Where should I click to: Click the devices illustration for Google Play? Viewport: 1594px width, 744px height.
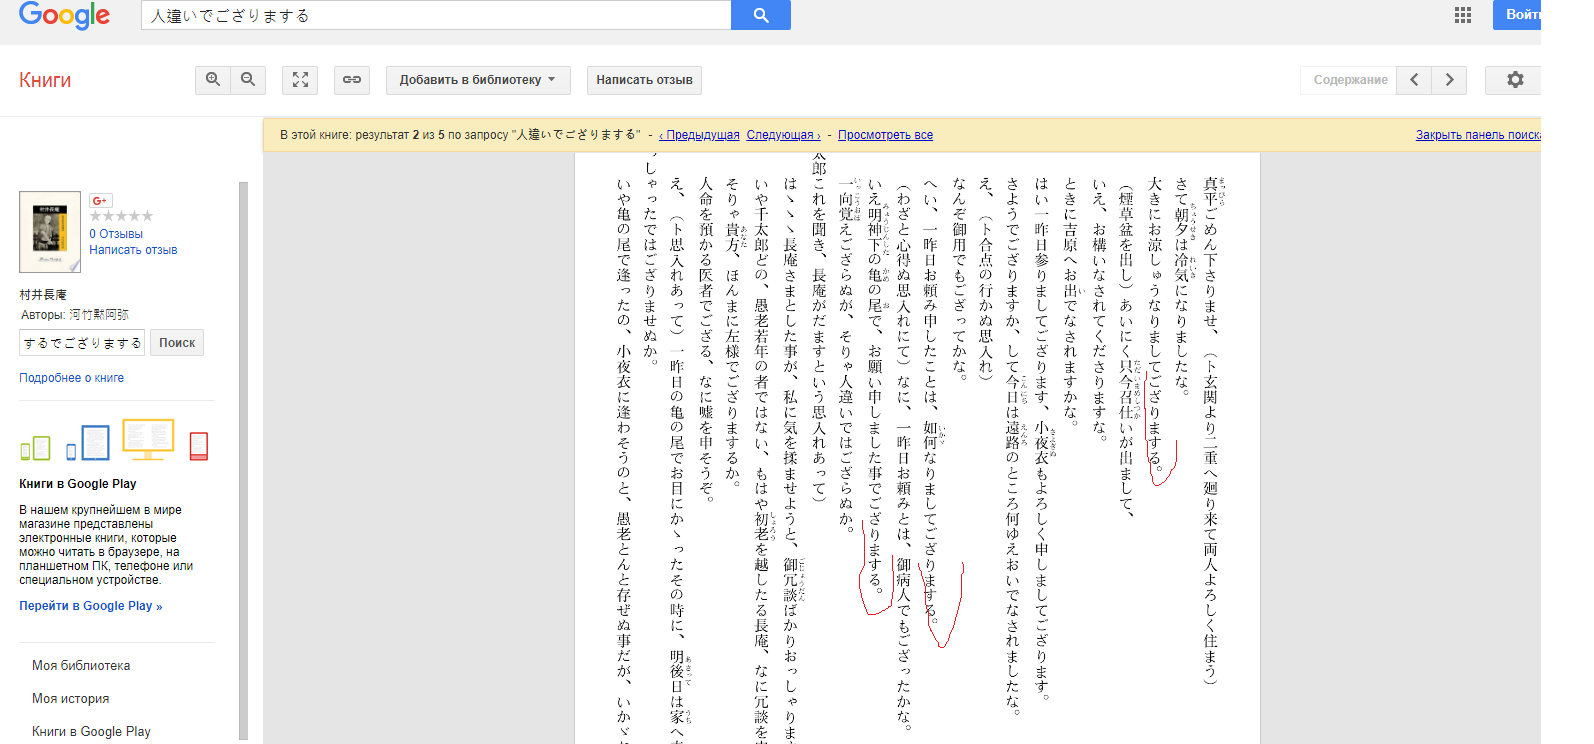(114, 440)
